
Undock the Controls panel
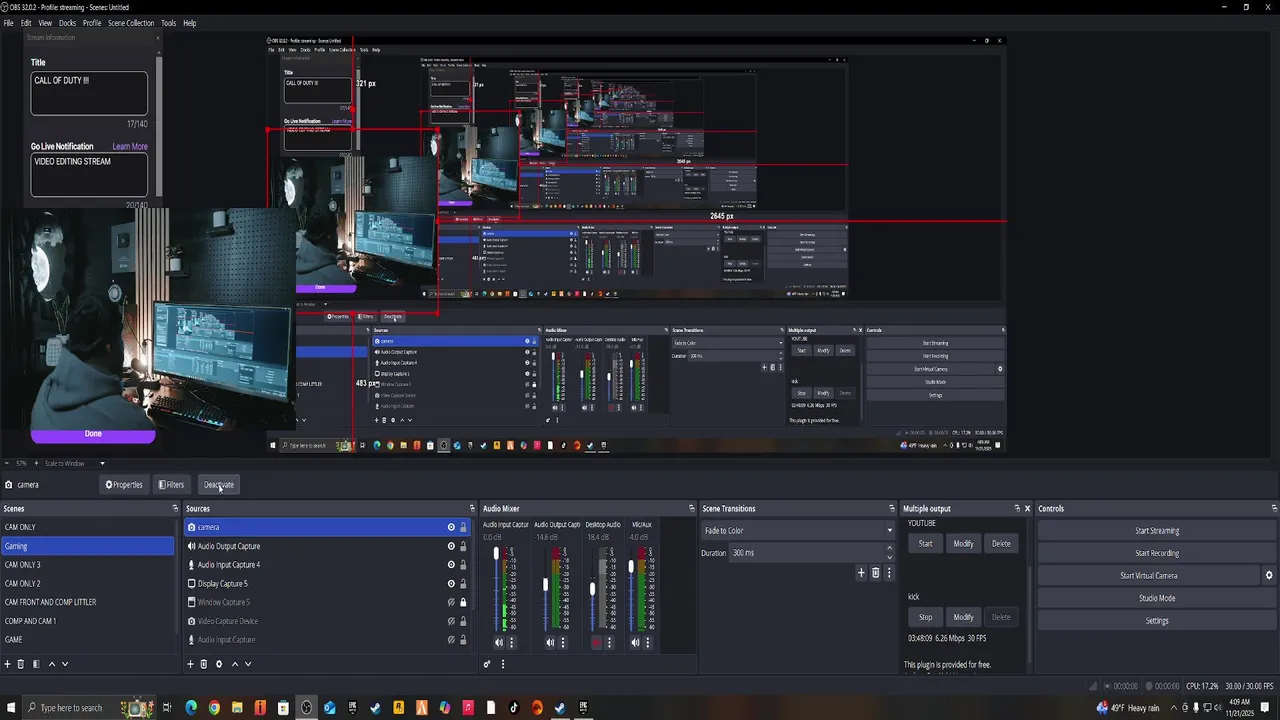[x=1274, y=509]
